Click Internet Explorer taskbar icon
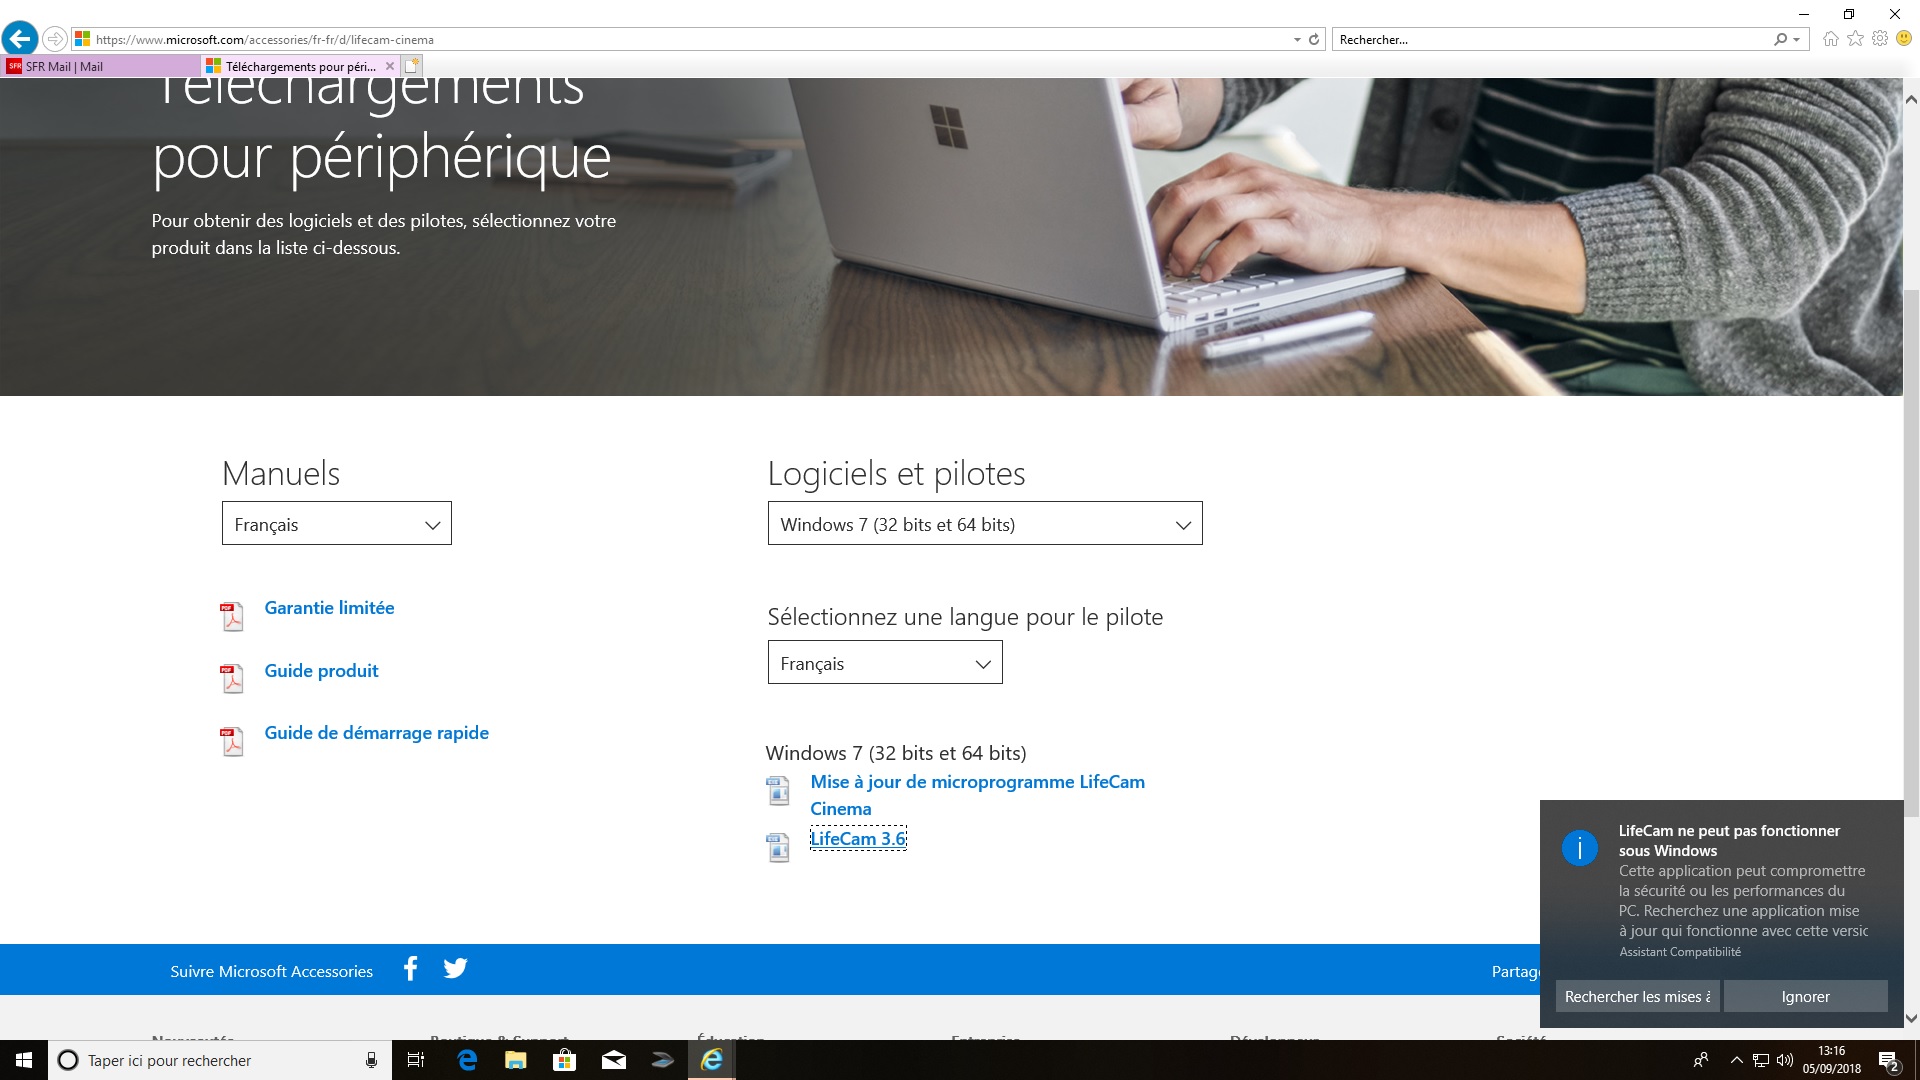The height and width of the screenshot is (1080, 1920). [x=711, y=1060]
